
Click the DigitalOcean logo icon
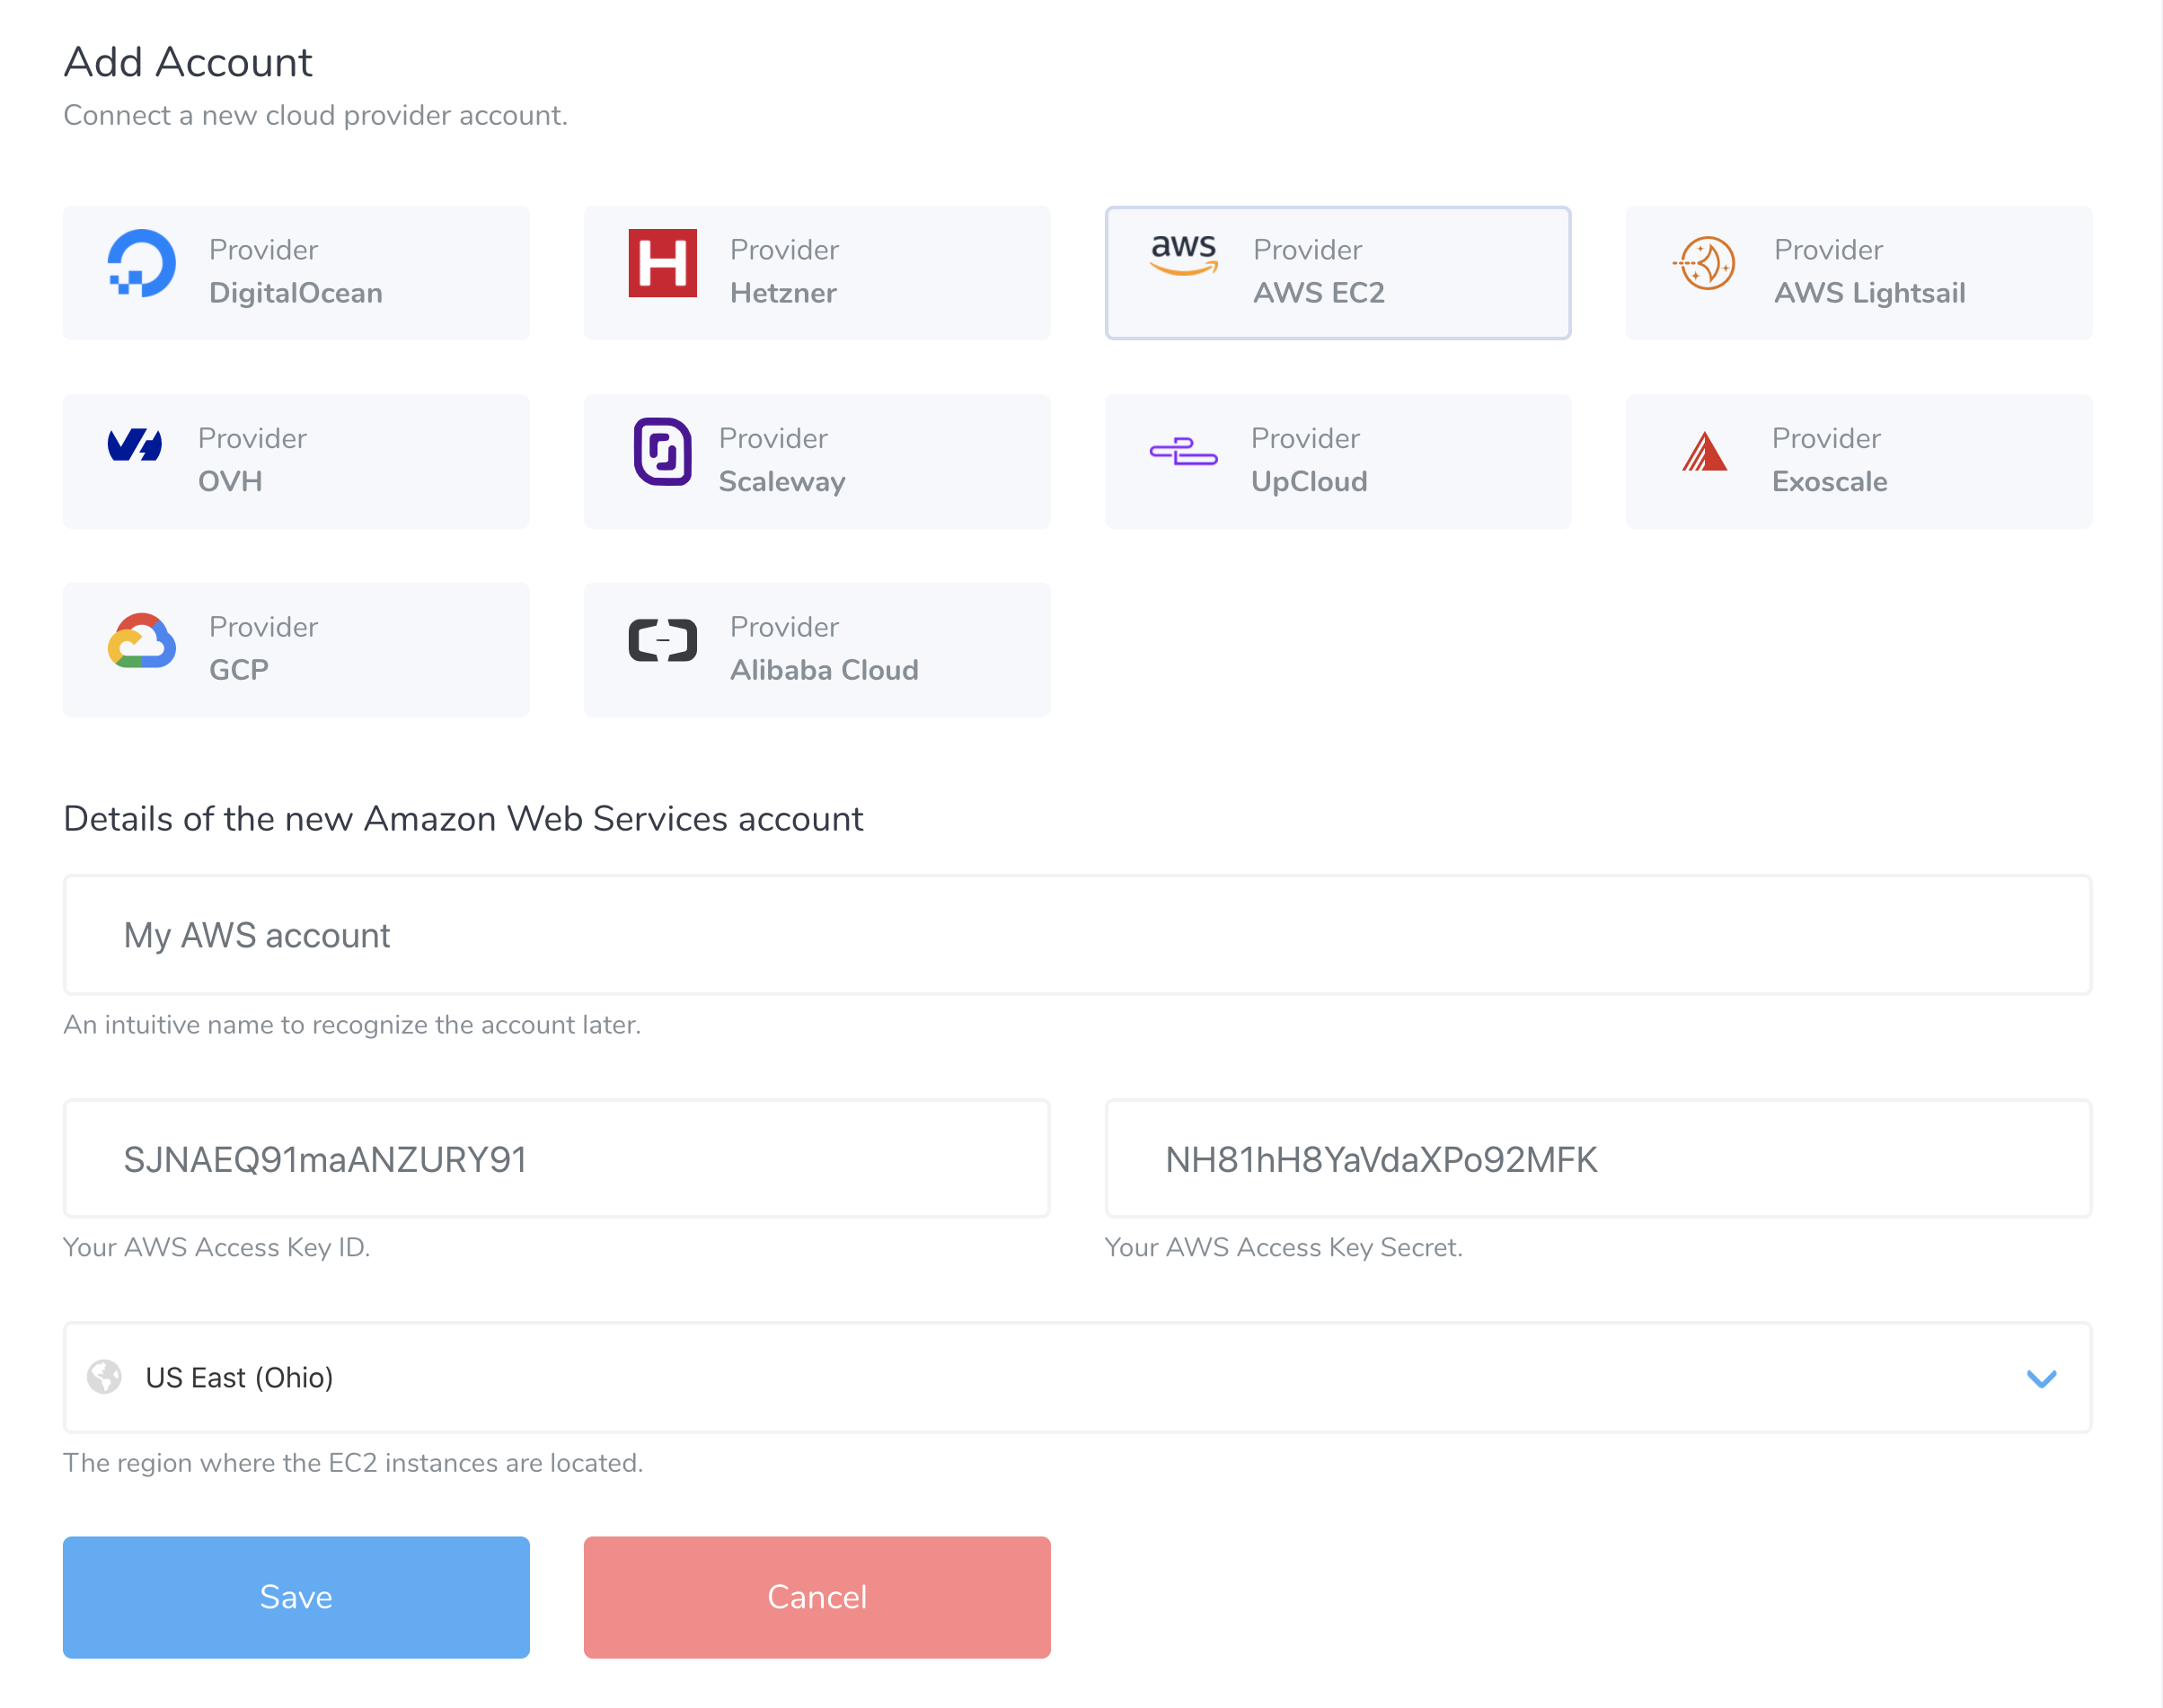142,264
